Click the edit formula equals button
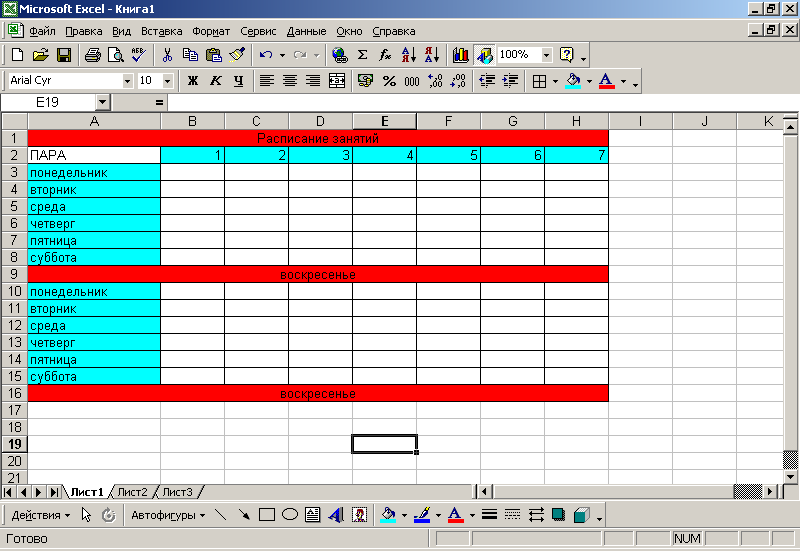800x551 pixels. click(159, 103)
